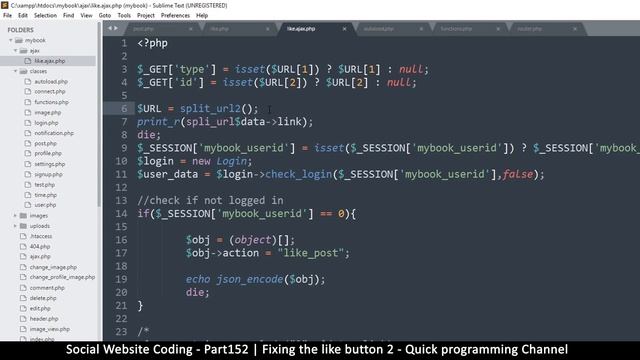Open post.php in the sidebar
This screenshot has width=640, height=360.
(x=45, y=143)
